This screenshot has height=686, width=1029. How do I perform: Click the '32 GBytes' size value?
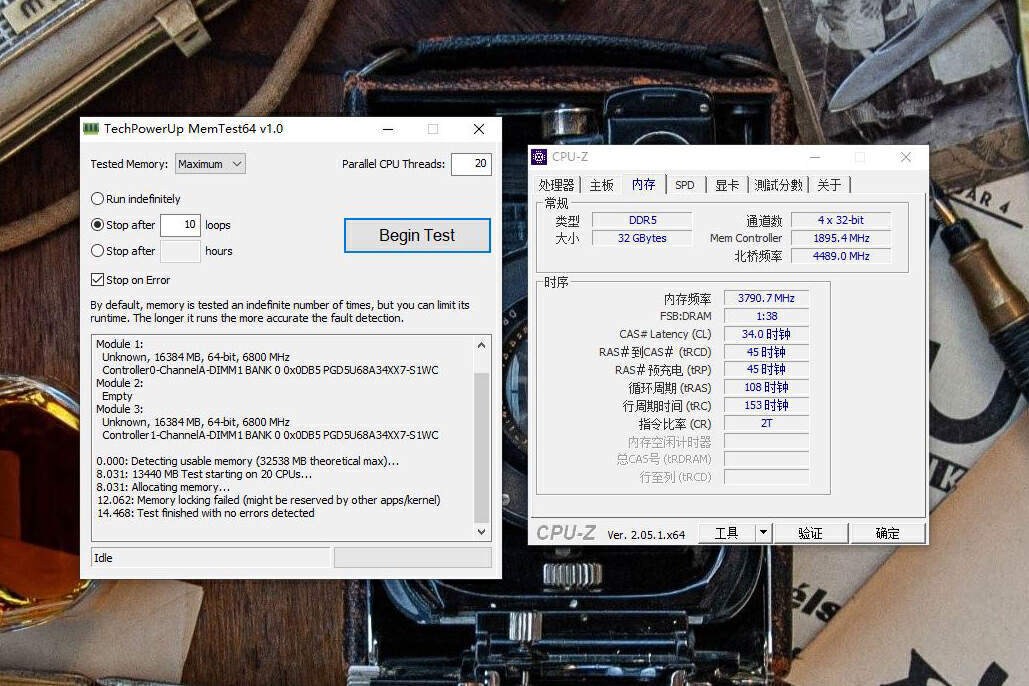point(642,238)
